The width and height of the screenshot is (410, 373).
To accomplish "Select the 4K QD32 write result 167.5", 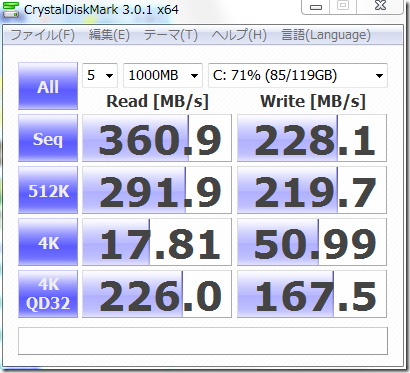I will (x=312, y=294).
